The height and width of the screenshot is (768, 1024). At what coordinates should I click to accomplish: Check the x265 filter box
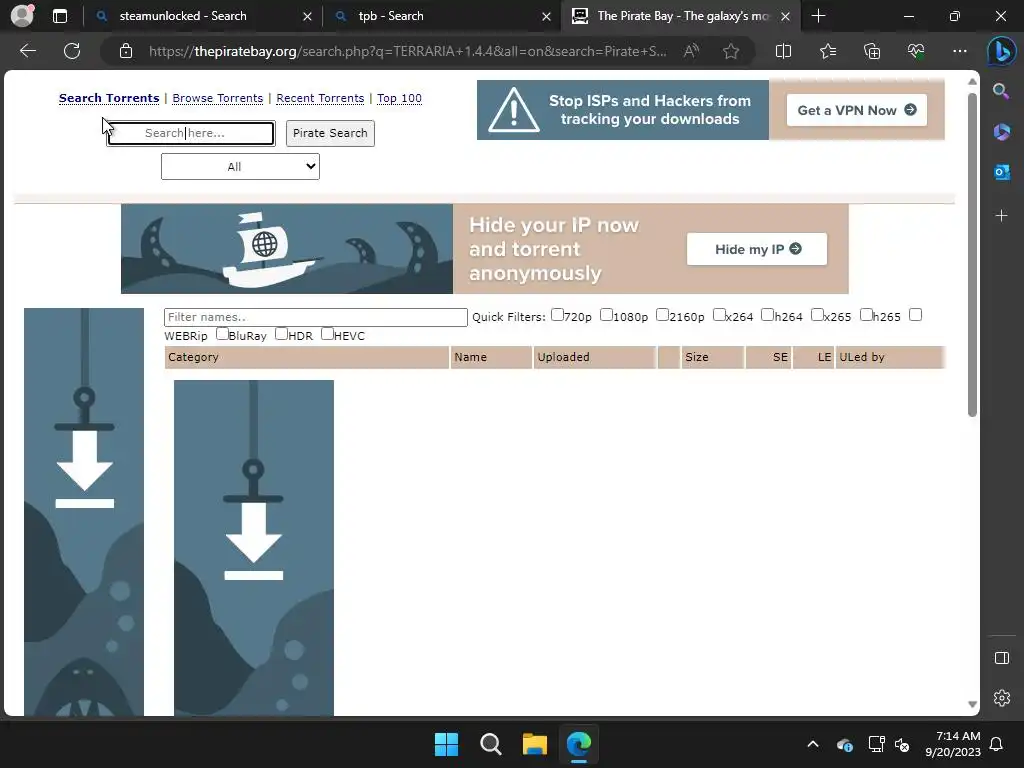pos(817,315)
